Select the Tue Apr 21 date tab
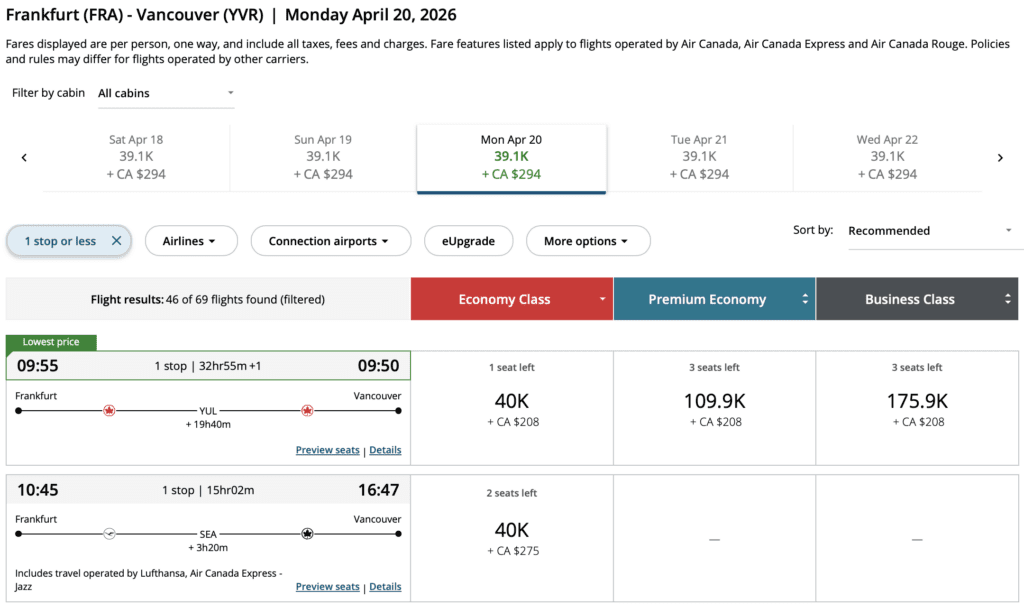The image size is (1024, 608). coord(699,157)
